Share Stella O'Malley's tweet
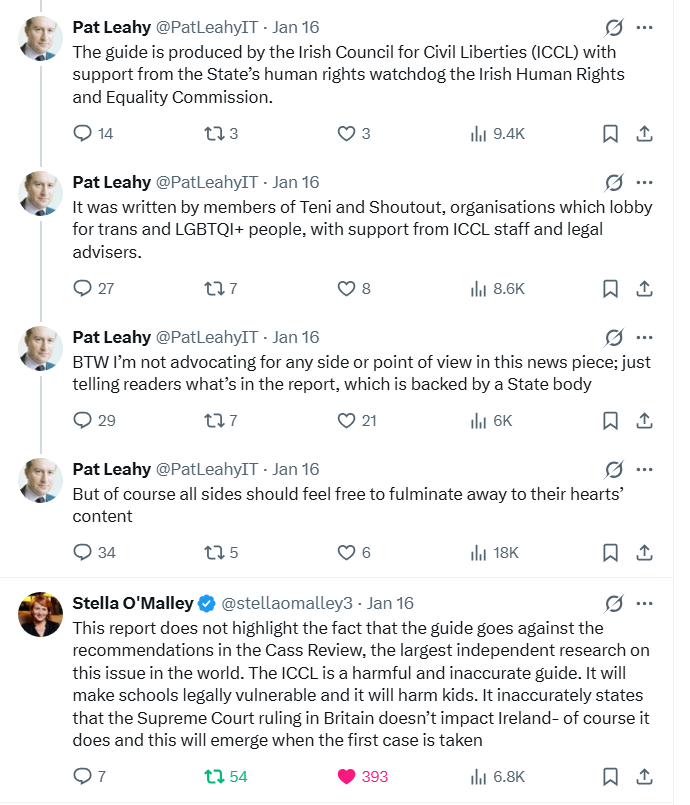This screenshot has width=690, height=805. [645, 776]
